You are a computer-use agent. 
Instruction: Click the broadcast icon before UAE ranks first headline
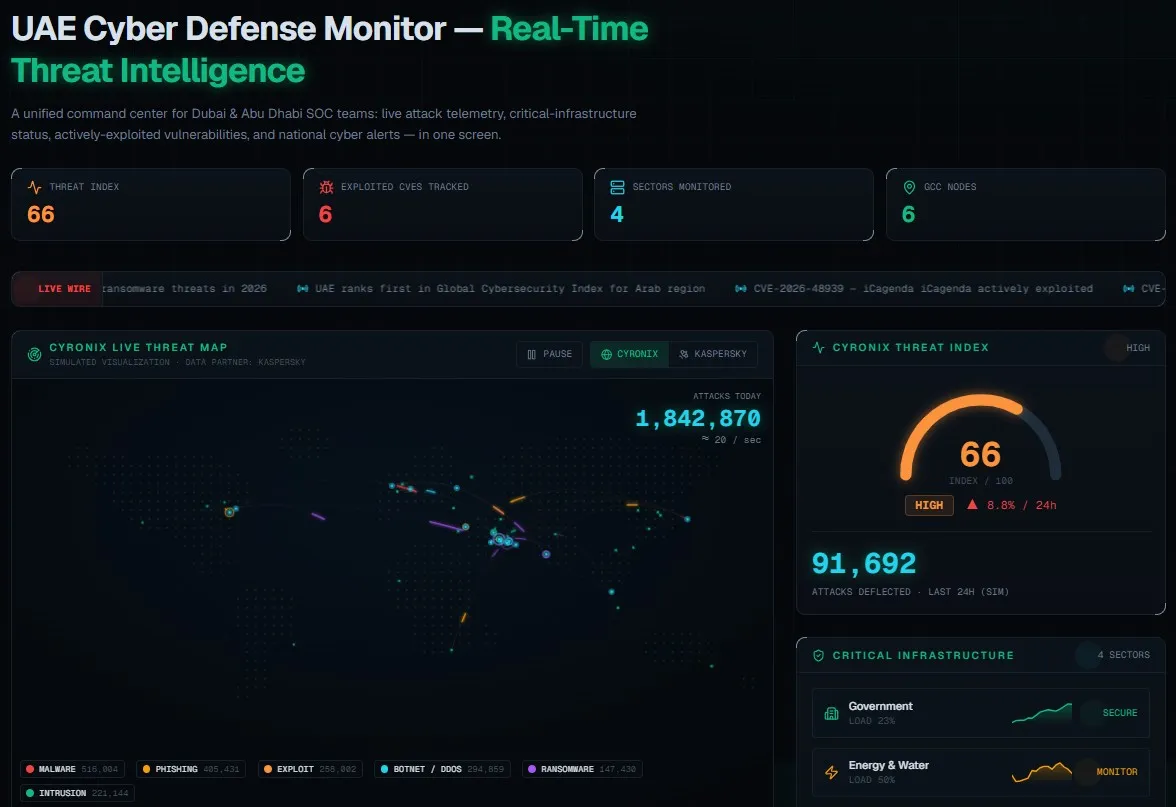[302, 289]
